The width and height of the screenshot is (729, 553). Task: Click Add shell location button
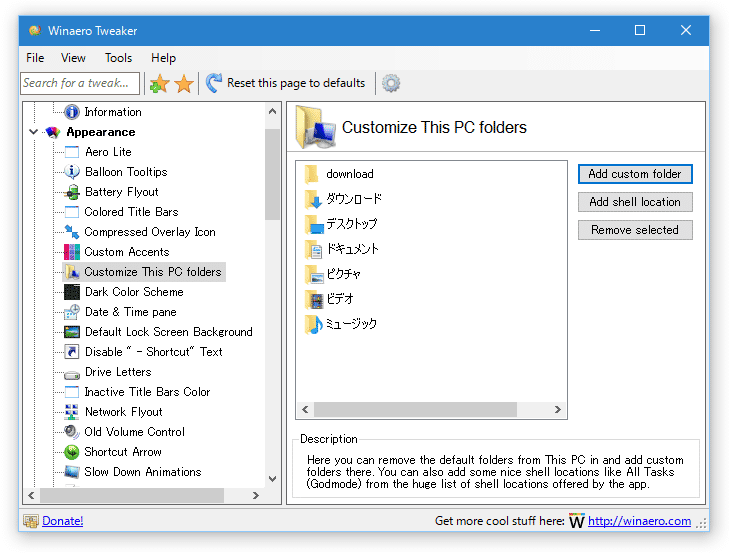point(635,202)
